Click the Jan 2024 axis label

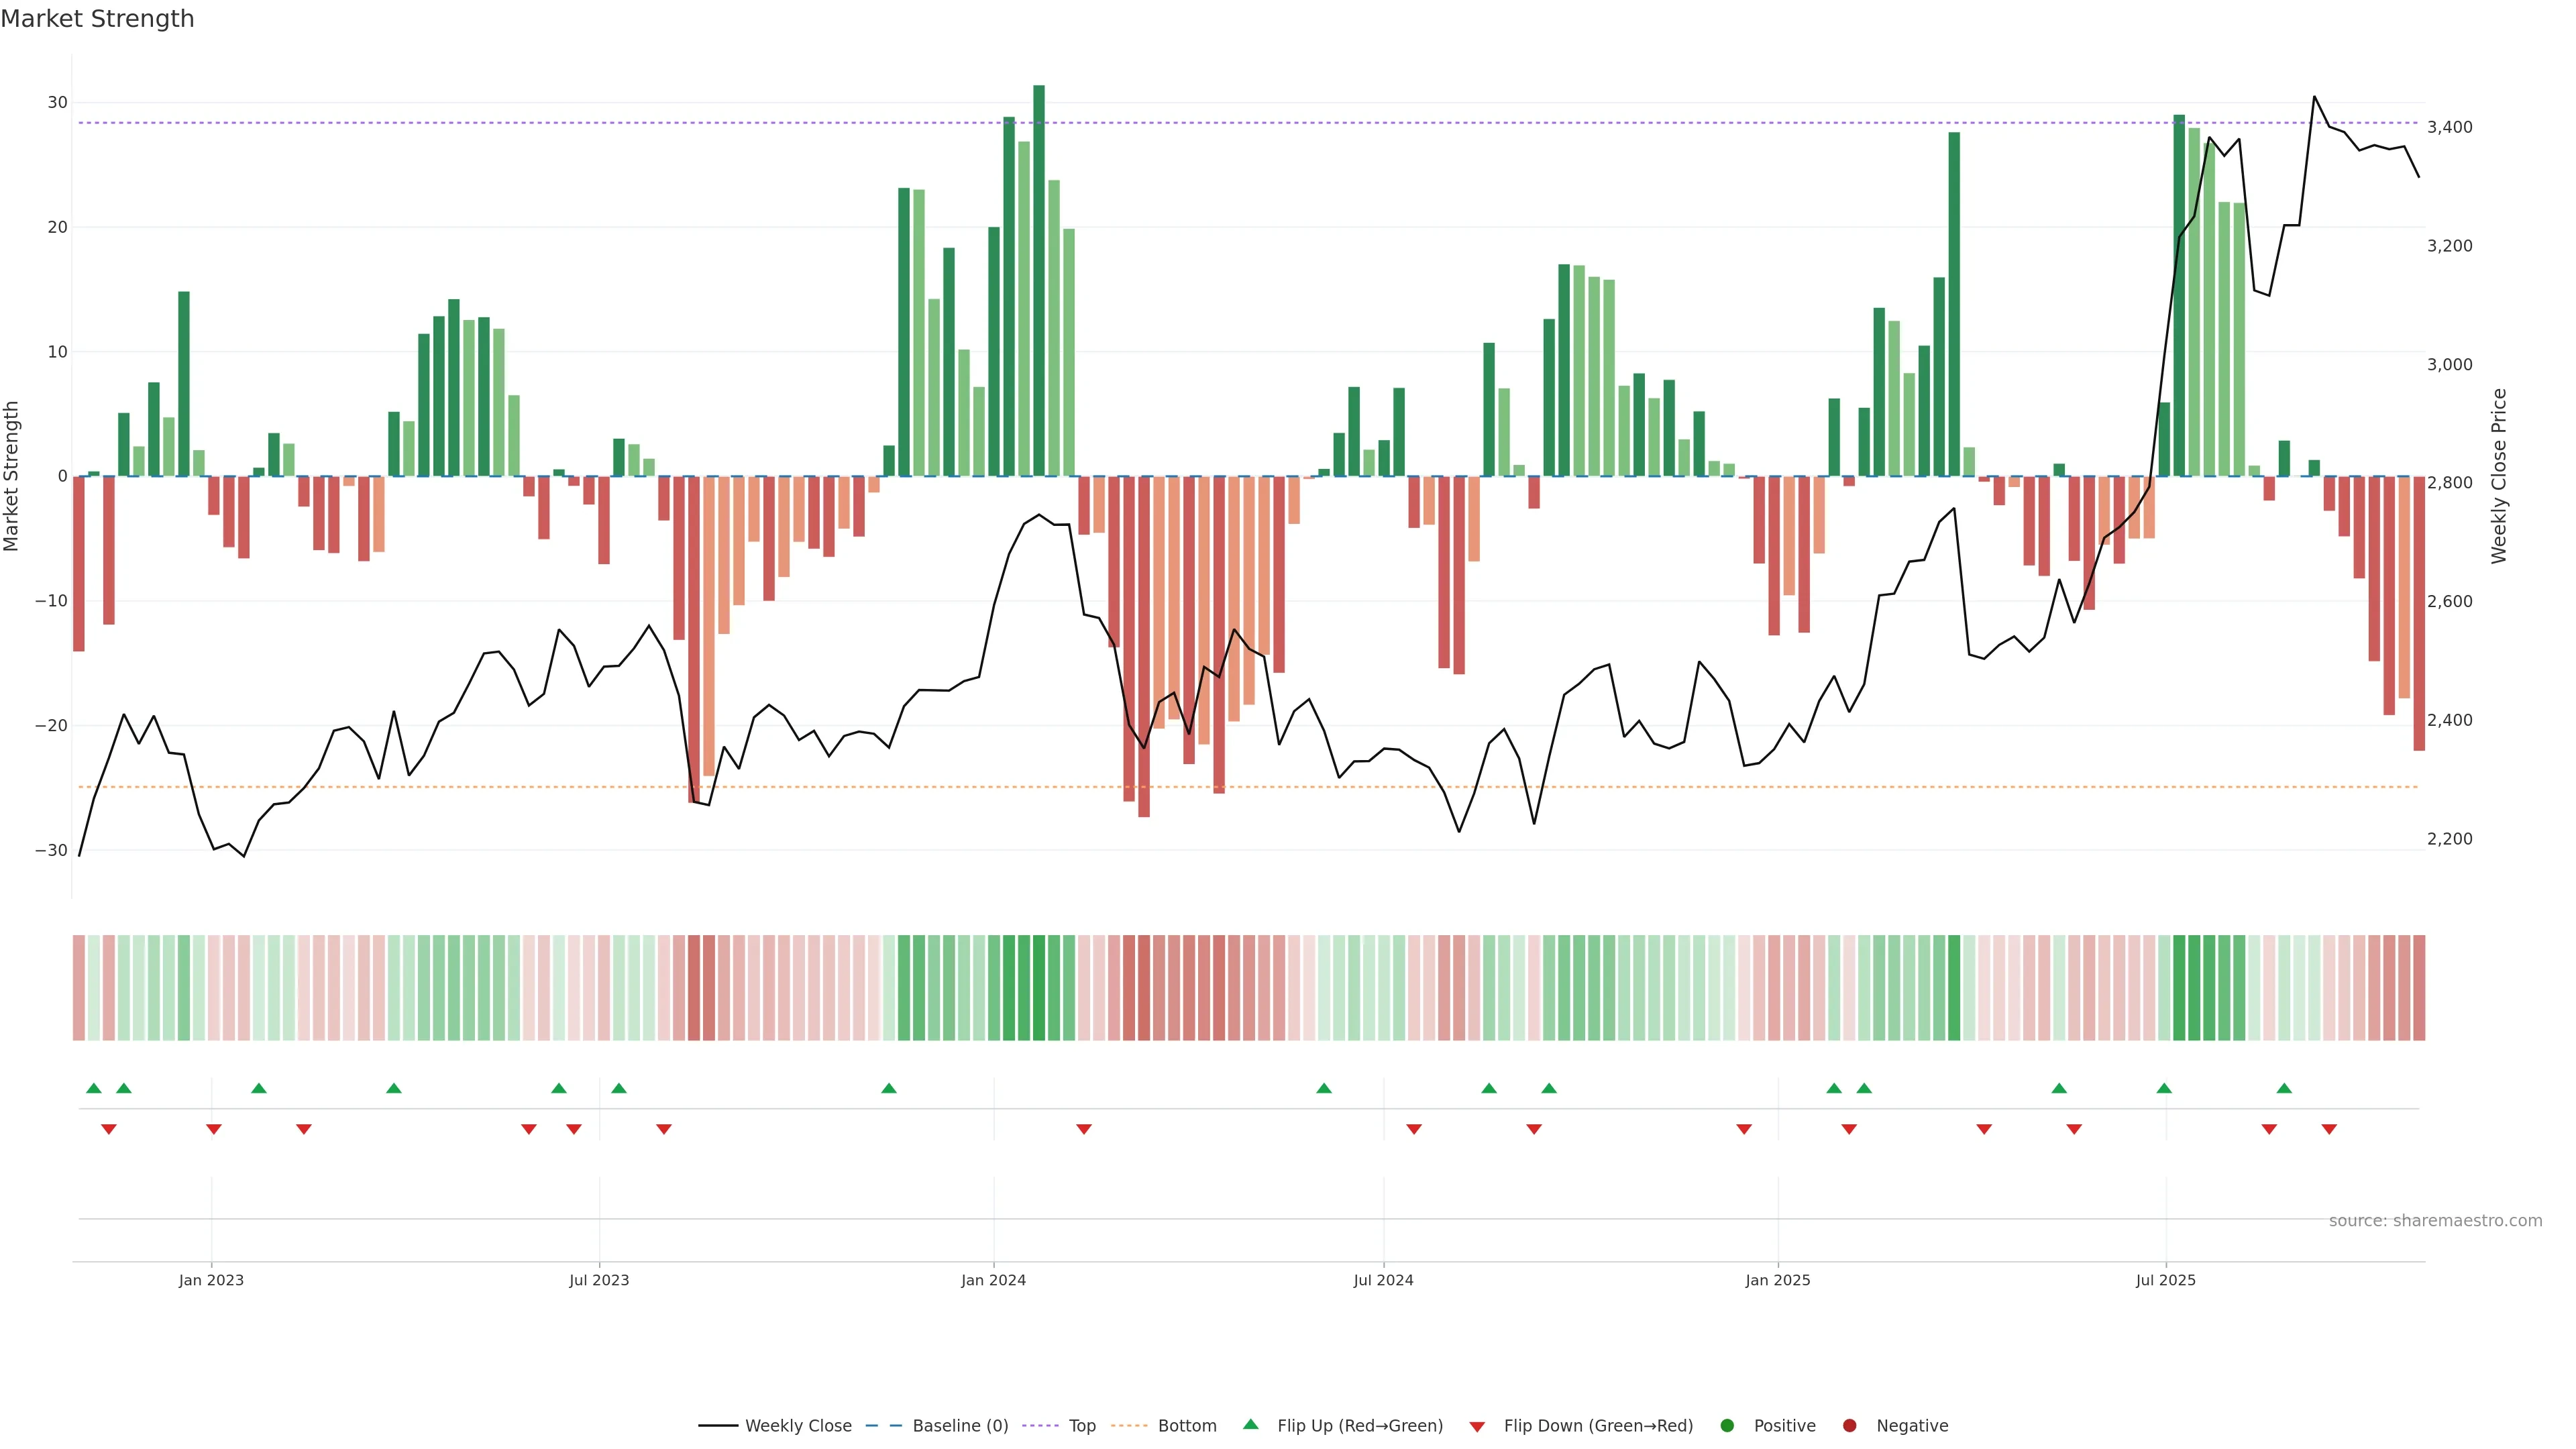993,1280
